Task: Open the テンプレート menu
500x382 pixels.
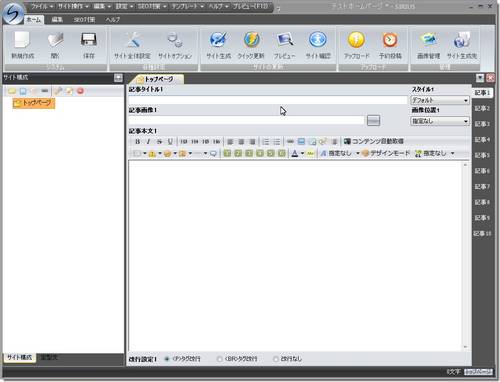Action: tap(187, 6)
